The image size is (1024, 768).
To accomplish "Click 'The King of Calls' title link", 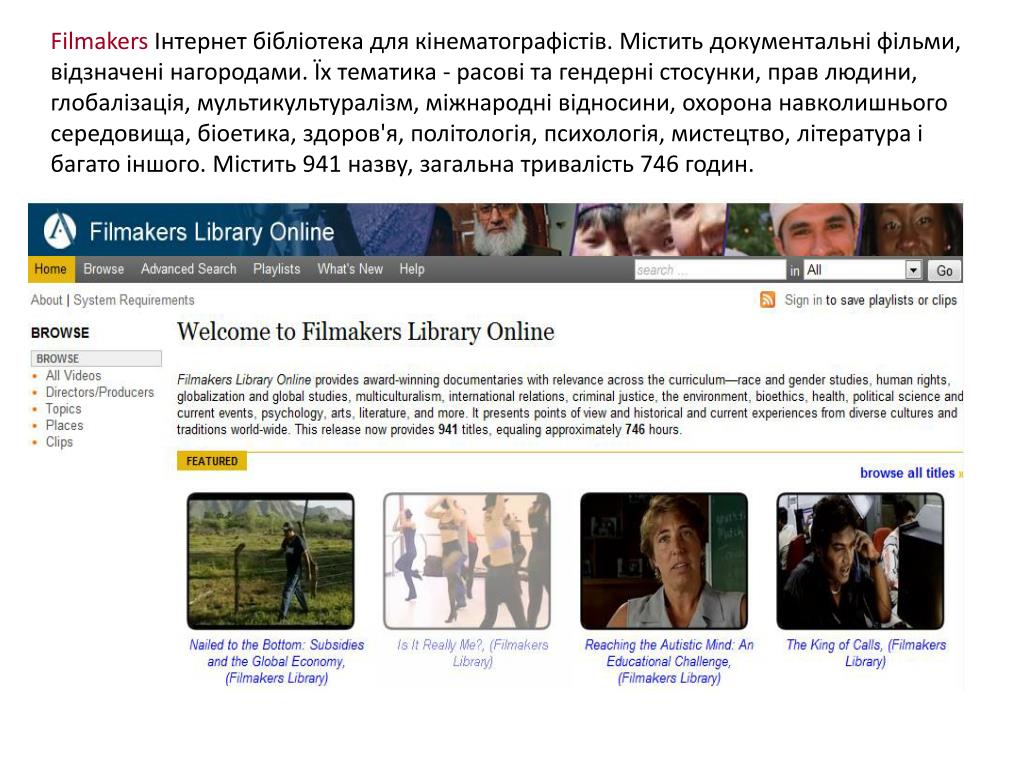I will click(866, 653).
